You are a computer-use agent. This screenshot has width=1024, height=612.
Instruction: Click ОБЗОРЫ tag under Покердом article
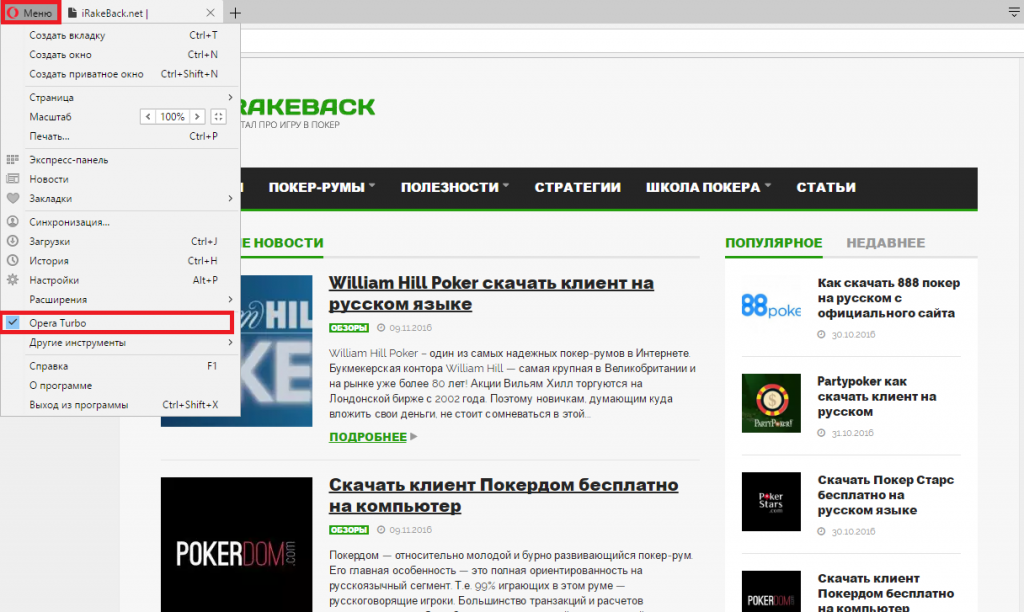349,530
